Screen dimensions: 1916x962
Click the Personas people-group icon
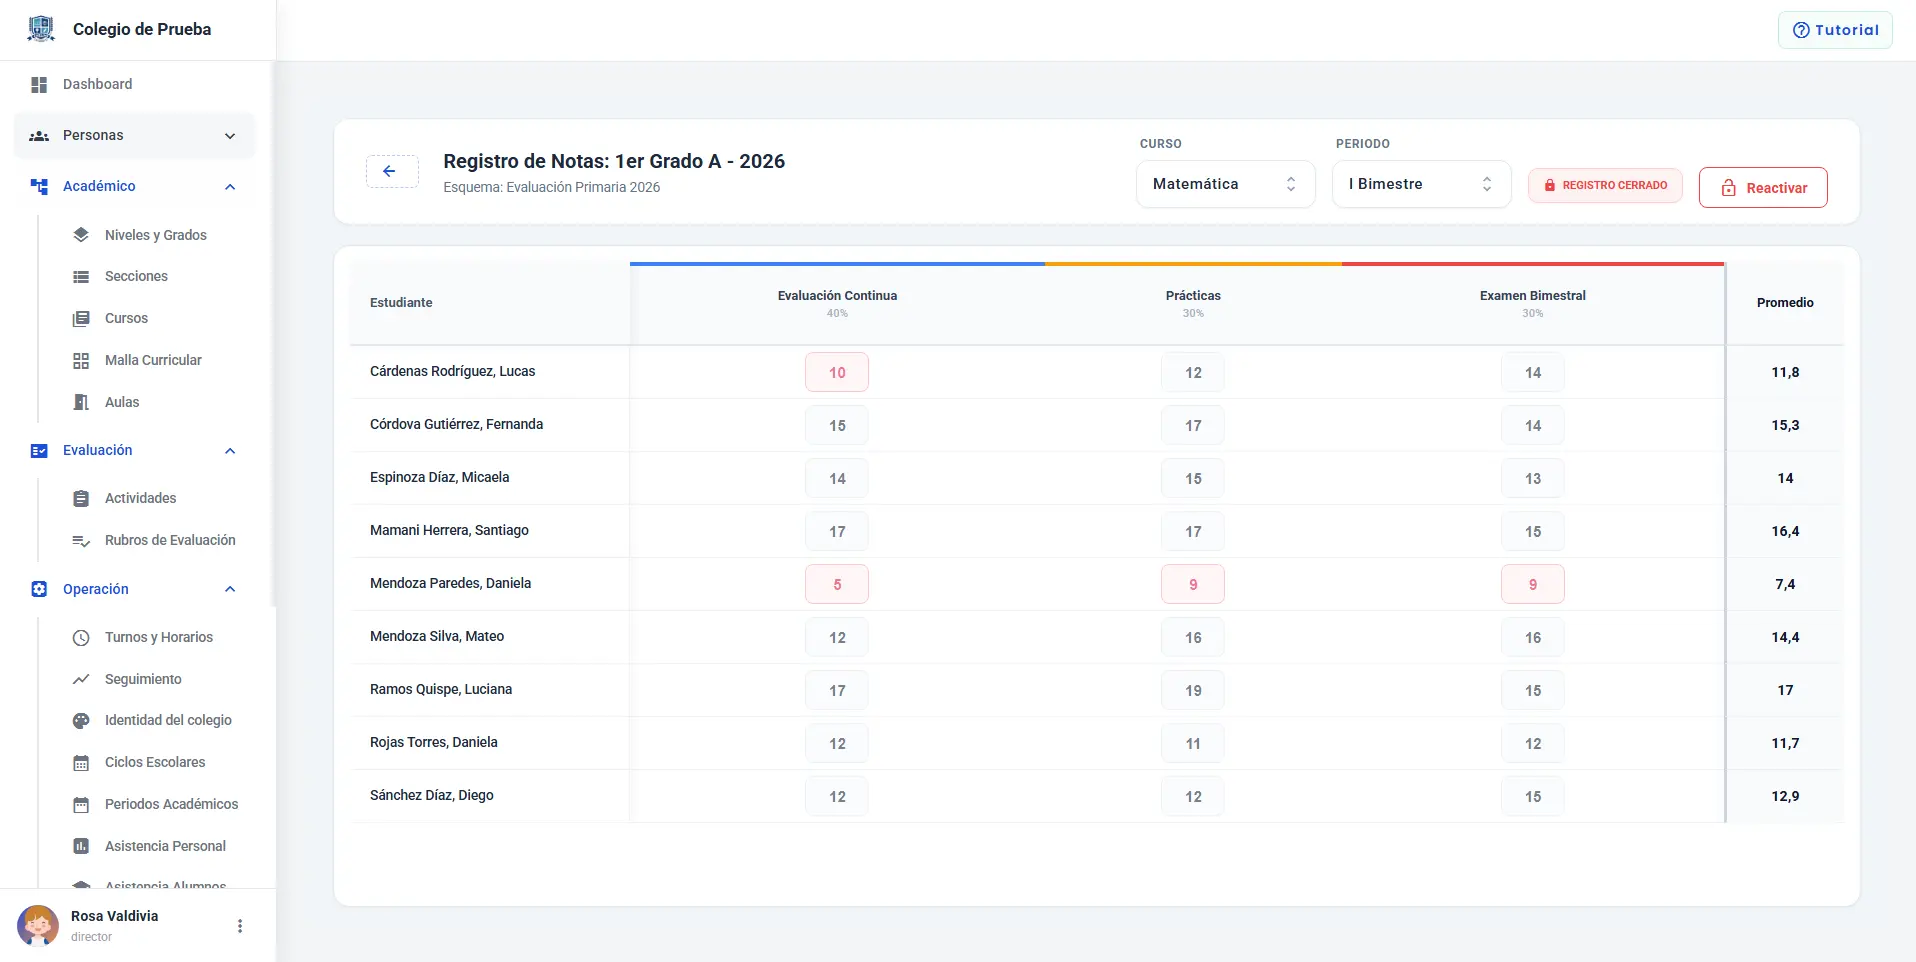point(39,136)
